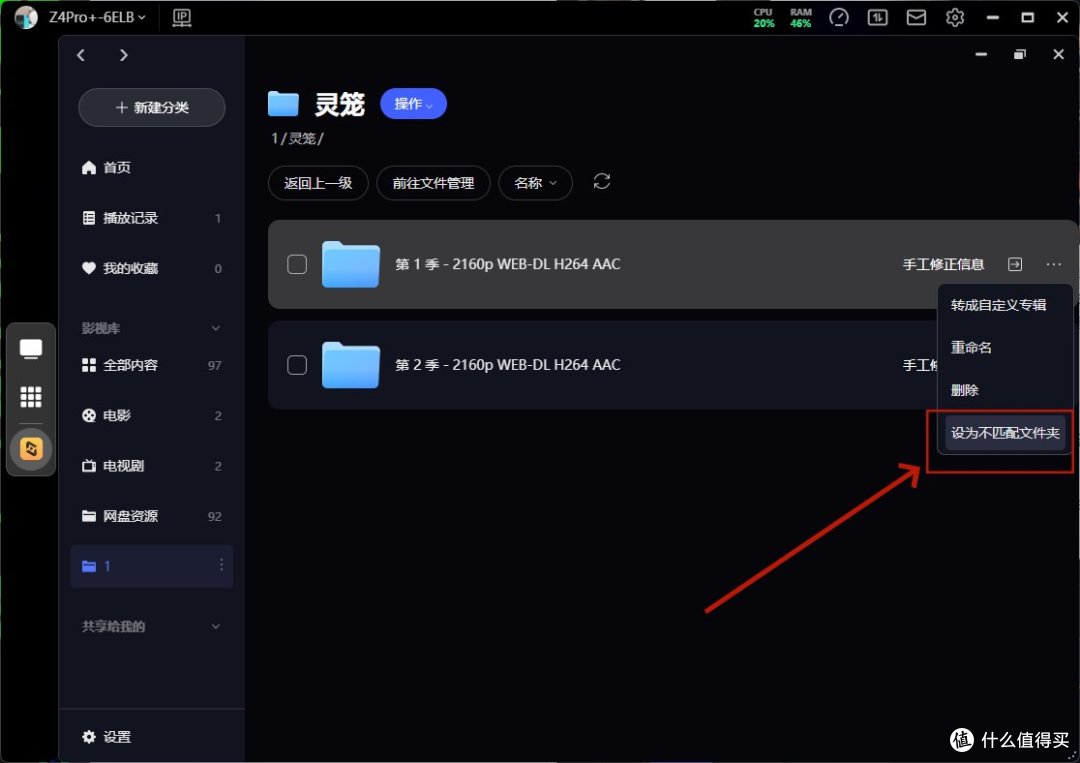Open the speed gauge icon in top bar

[x=838, y=17]
